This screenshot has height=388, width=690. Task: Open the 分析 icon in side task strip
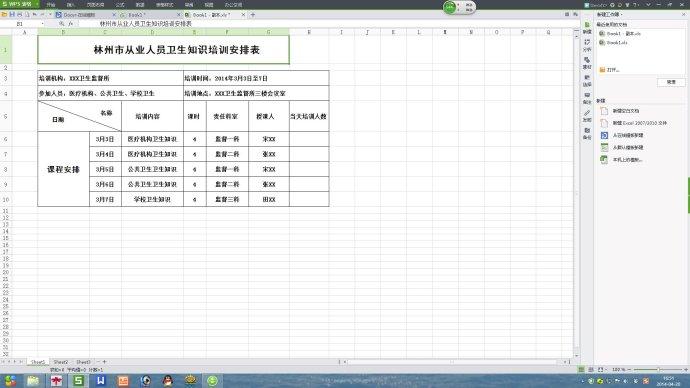tap(587, 45)
